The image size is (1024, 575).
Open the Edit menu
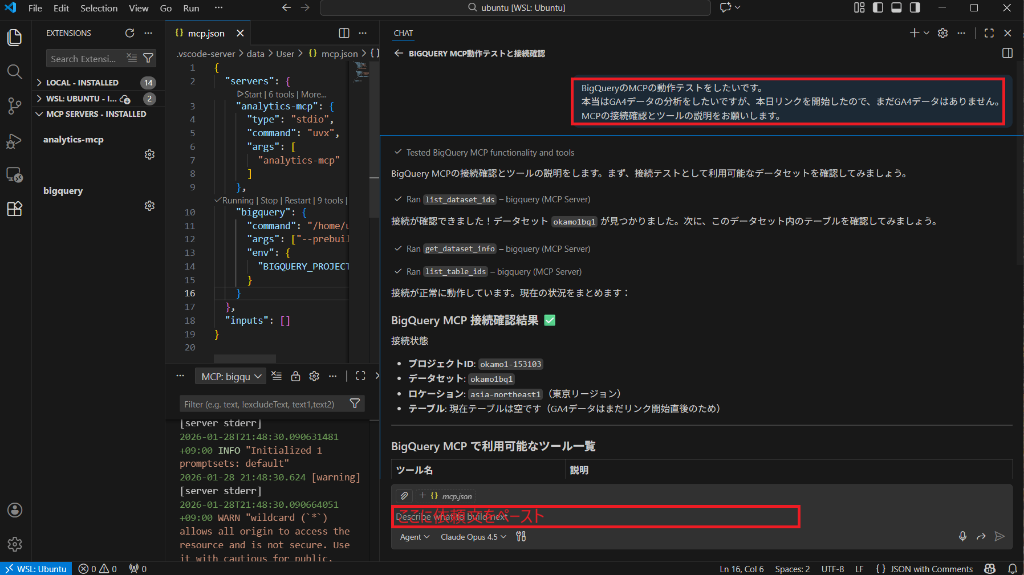point(61,8)
